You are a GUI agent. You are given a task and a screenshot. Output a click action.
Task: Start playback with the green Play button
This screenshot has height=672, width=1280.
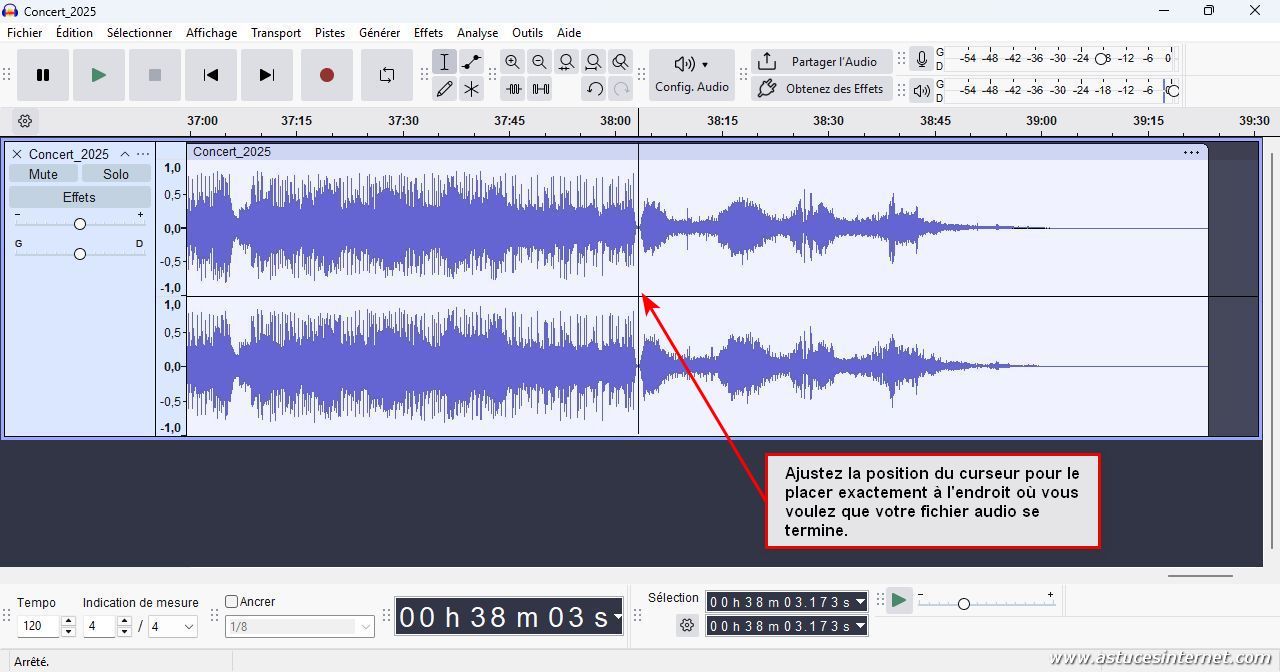click(98, 75)
